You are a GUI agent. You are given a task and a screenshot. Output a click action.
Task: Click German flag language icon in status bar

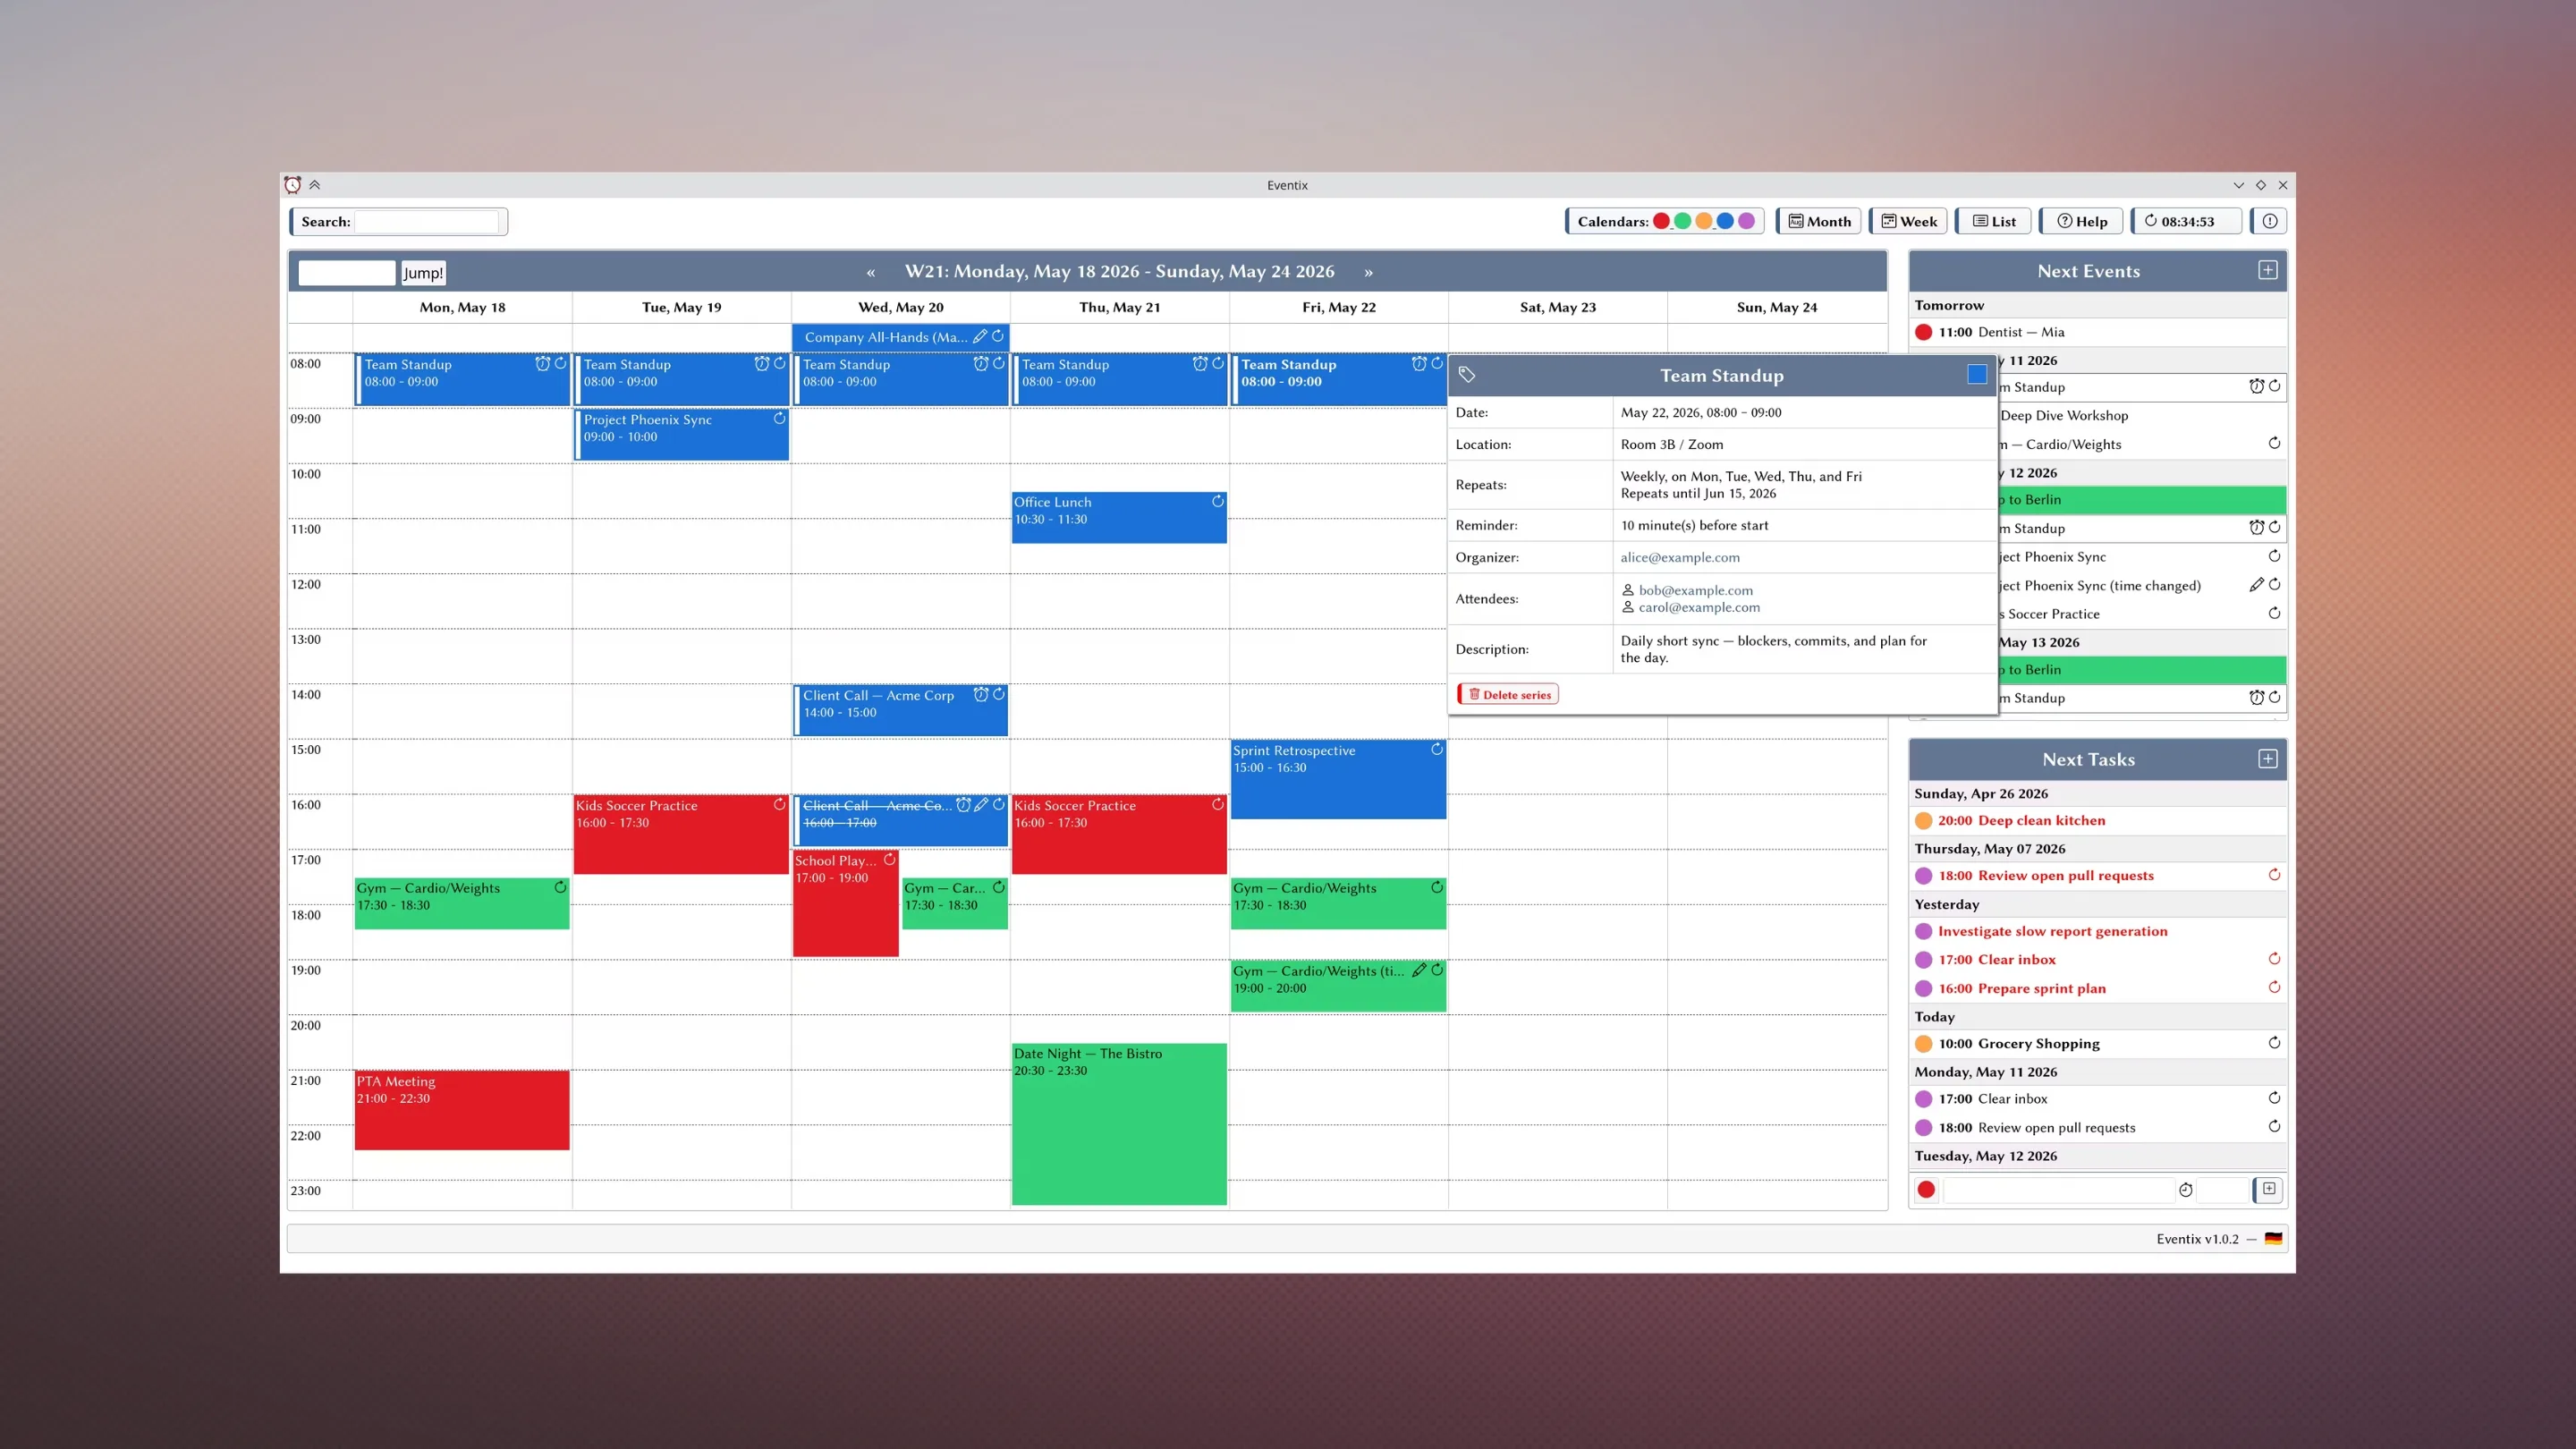(2273, 1238)
